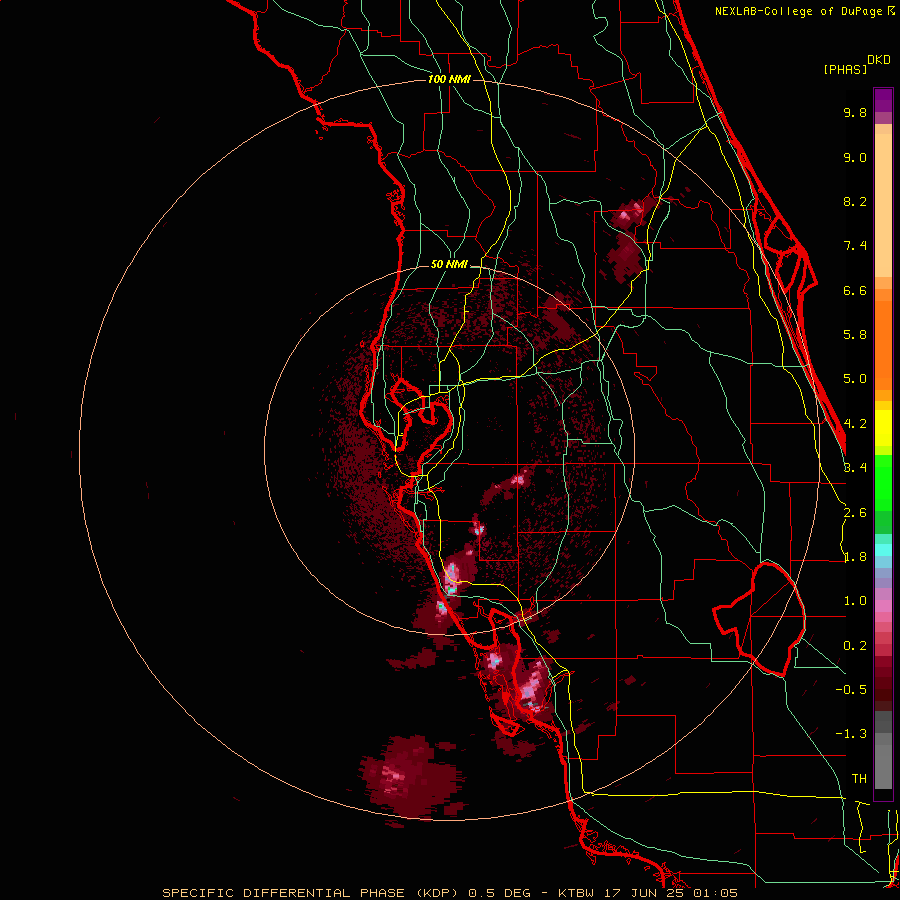
Task: Click the 100 NMI range ring label
Action: (x=449, y=79)
